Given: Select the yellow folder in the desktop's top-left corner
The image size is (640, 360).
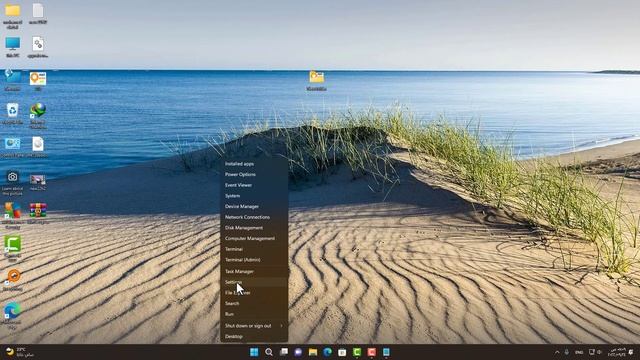Looking at the screenshot, I should [13, 15].
